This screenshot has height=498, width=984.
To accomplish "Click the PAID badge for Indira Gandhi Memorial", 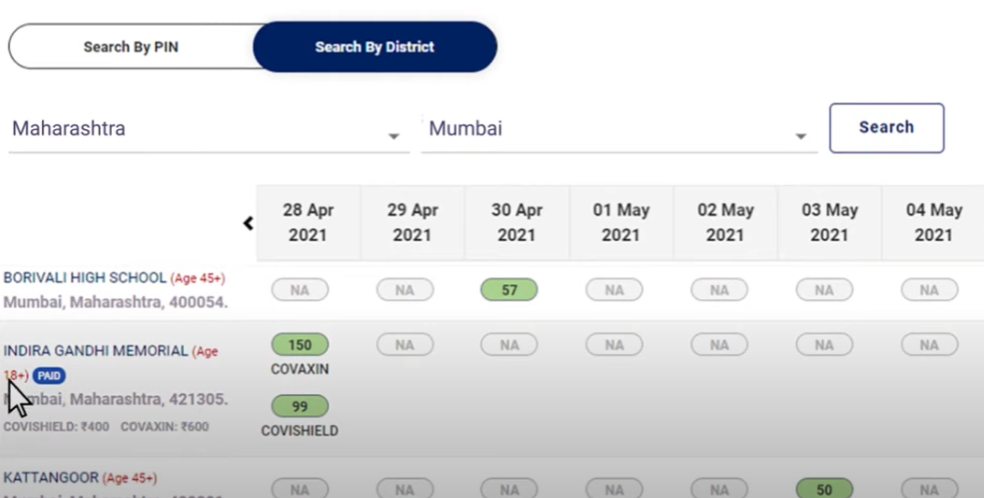I will [49, 376].
